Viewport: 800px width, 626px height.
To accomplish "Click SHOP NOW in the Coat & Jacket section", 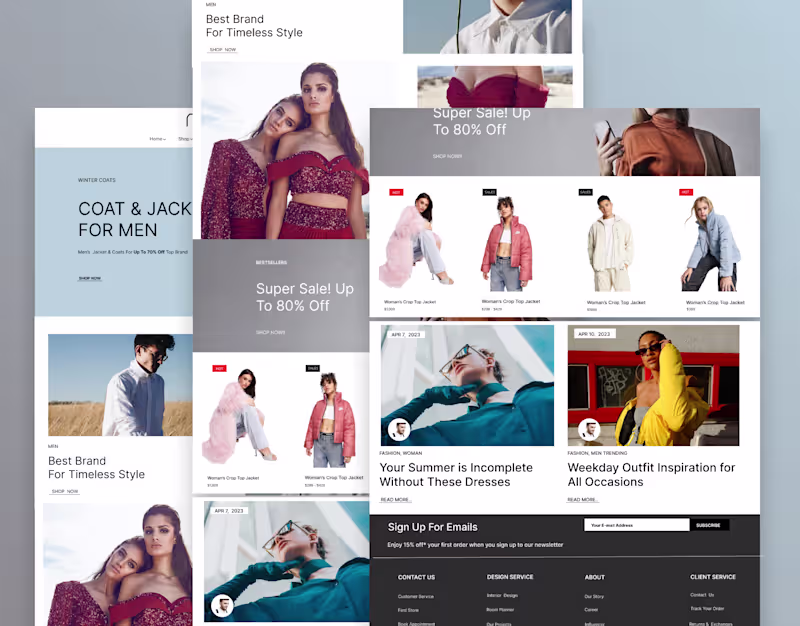I will pos(90,278).
